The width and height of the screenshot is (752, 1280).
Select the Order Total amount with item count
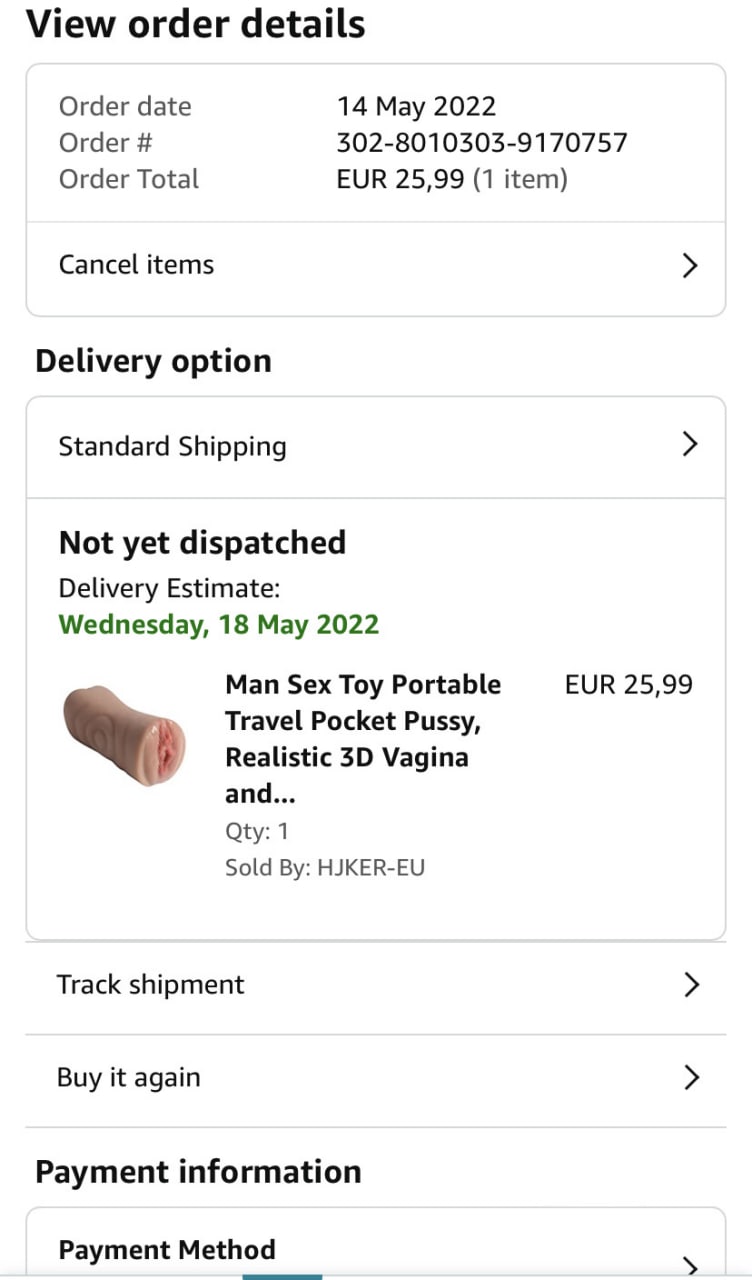[452, 180]
